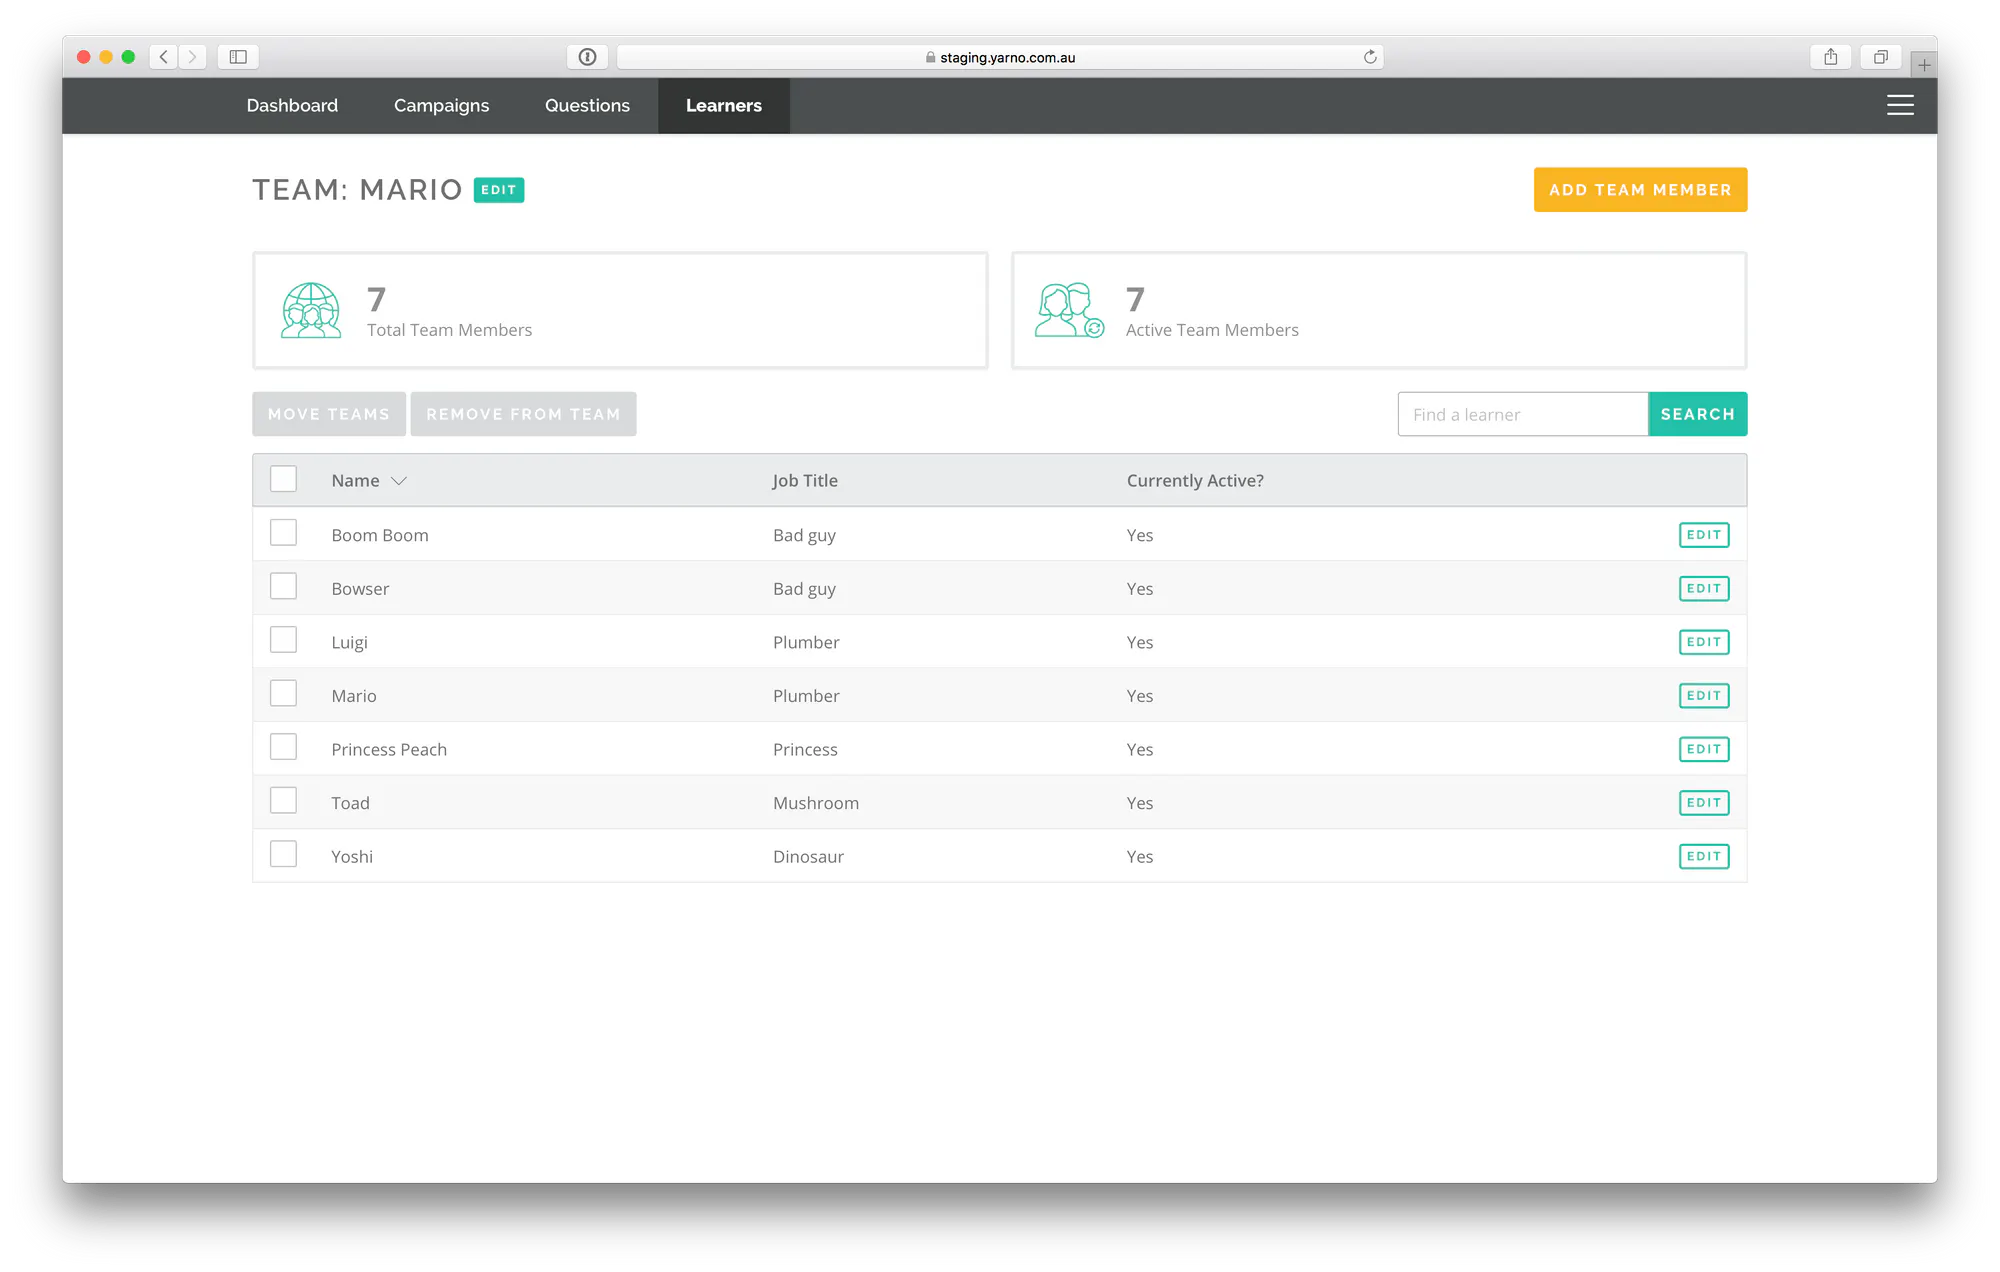The width and height of the screenshot is (2000, 1272).
Task: Show all tabs overview icon
Action: click(x=1880, y=57)
